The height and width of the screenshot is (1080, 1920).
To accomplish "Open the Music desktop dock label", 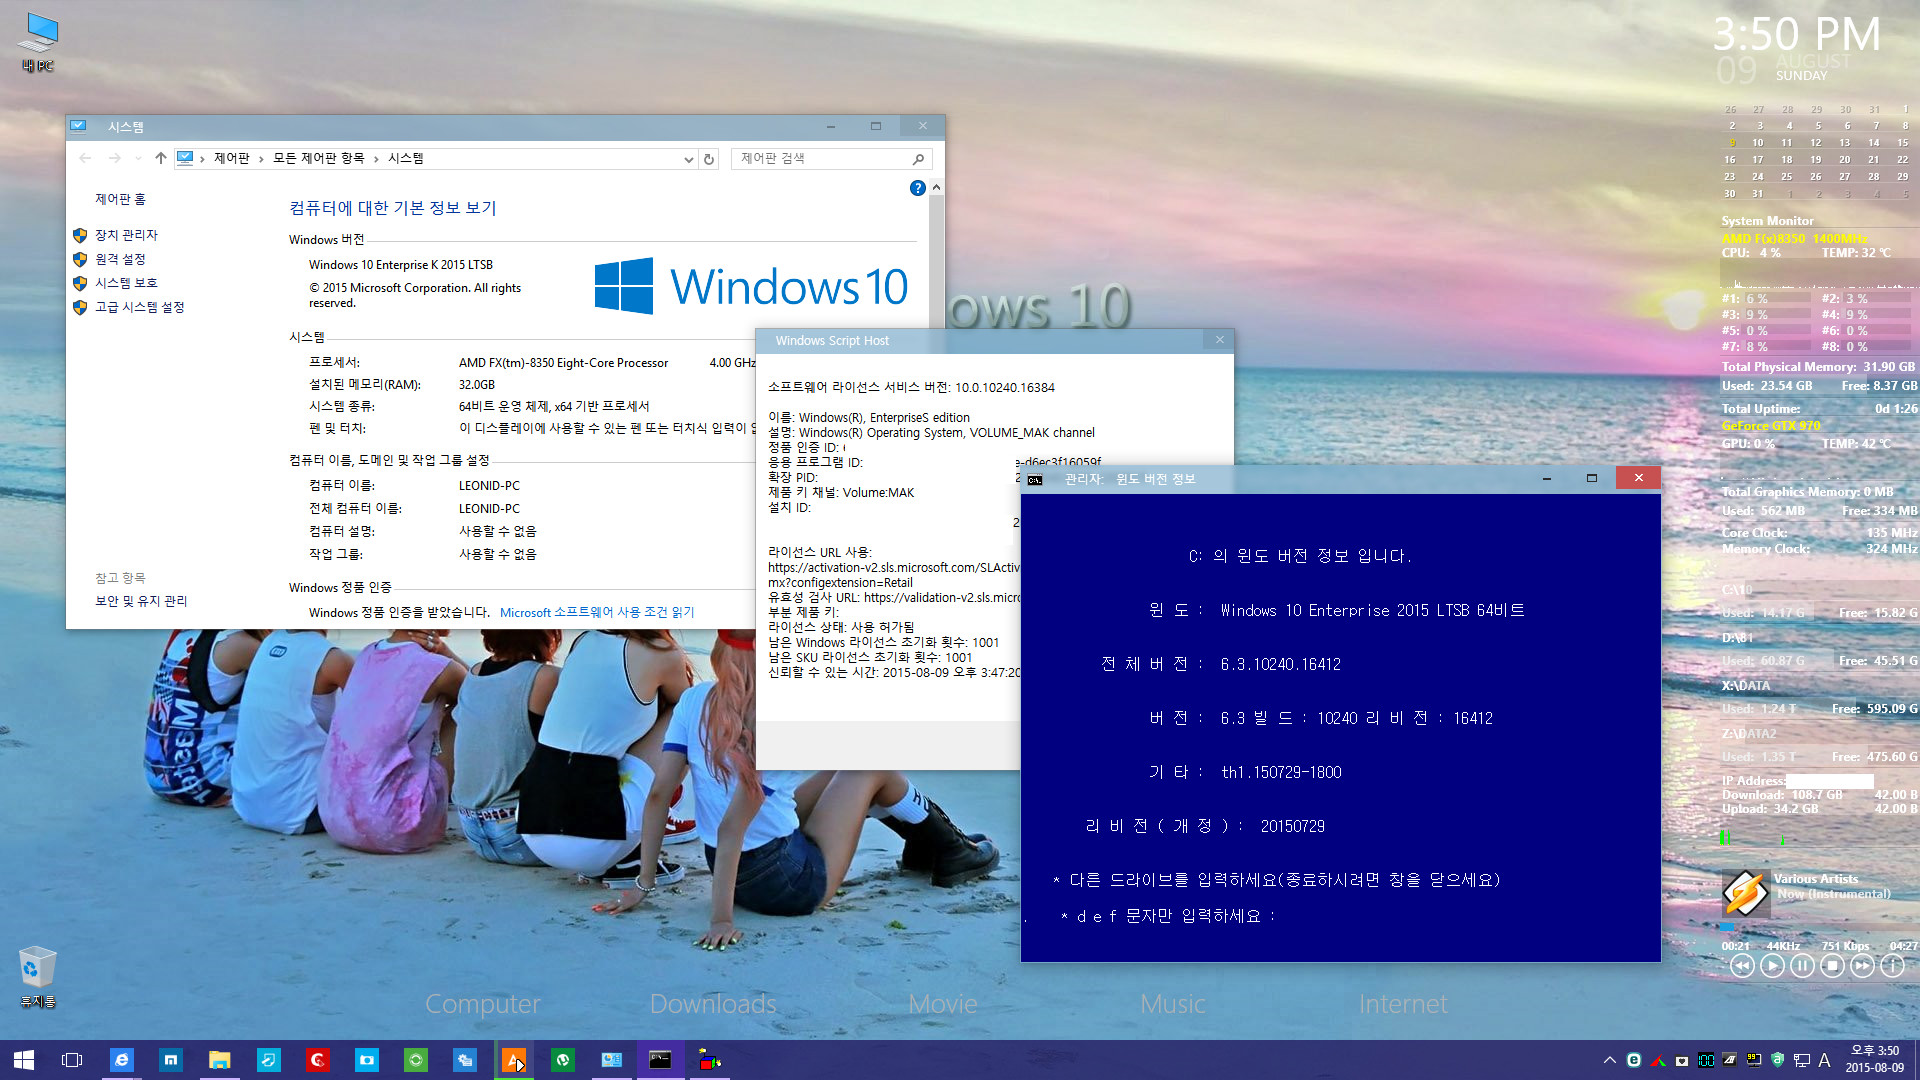I will point(1173,1003).
